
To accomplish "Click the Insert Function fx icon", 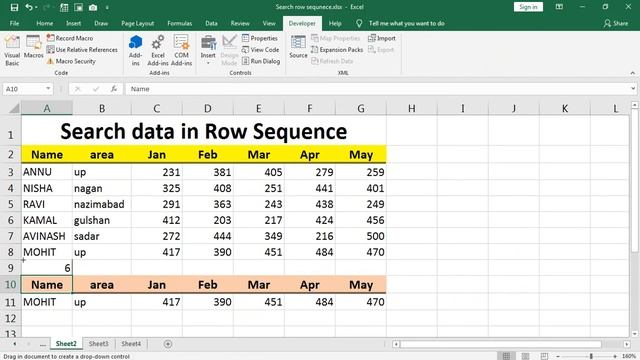I will (x=114, y=89).
